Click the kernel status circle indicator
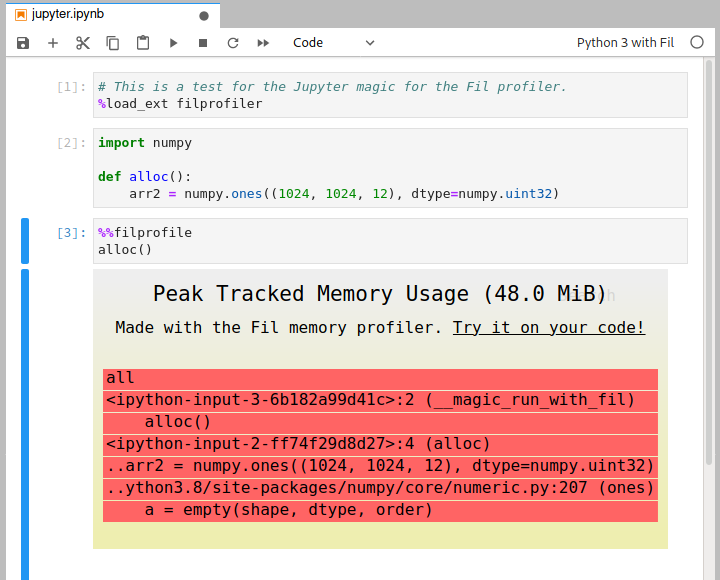The width and height of the screenshot is (720, 580). [697, 43]
